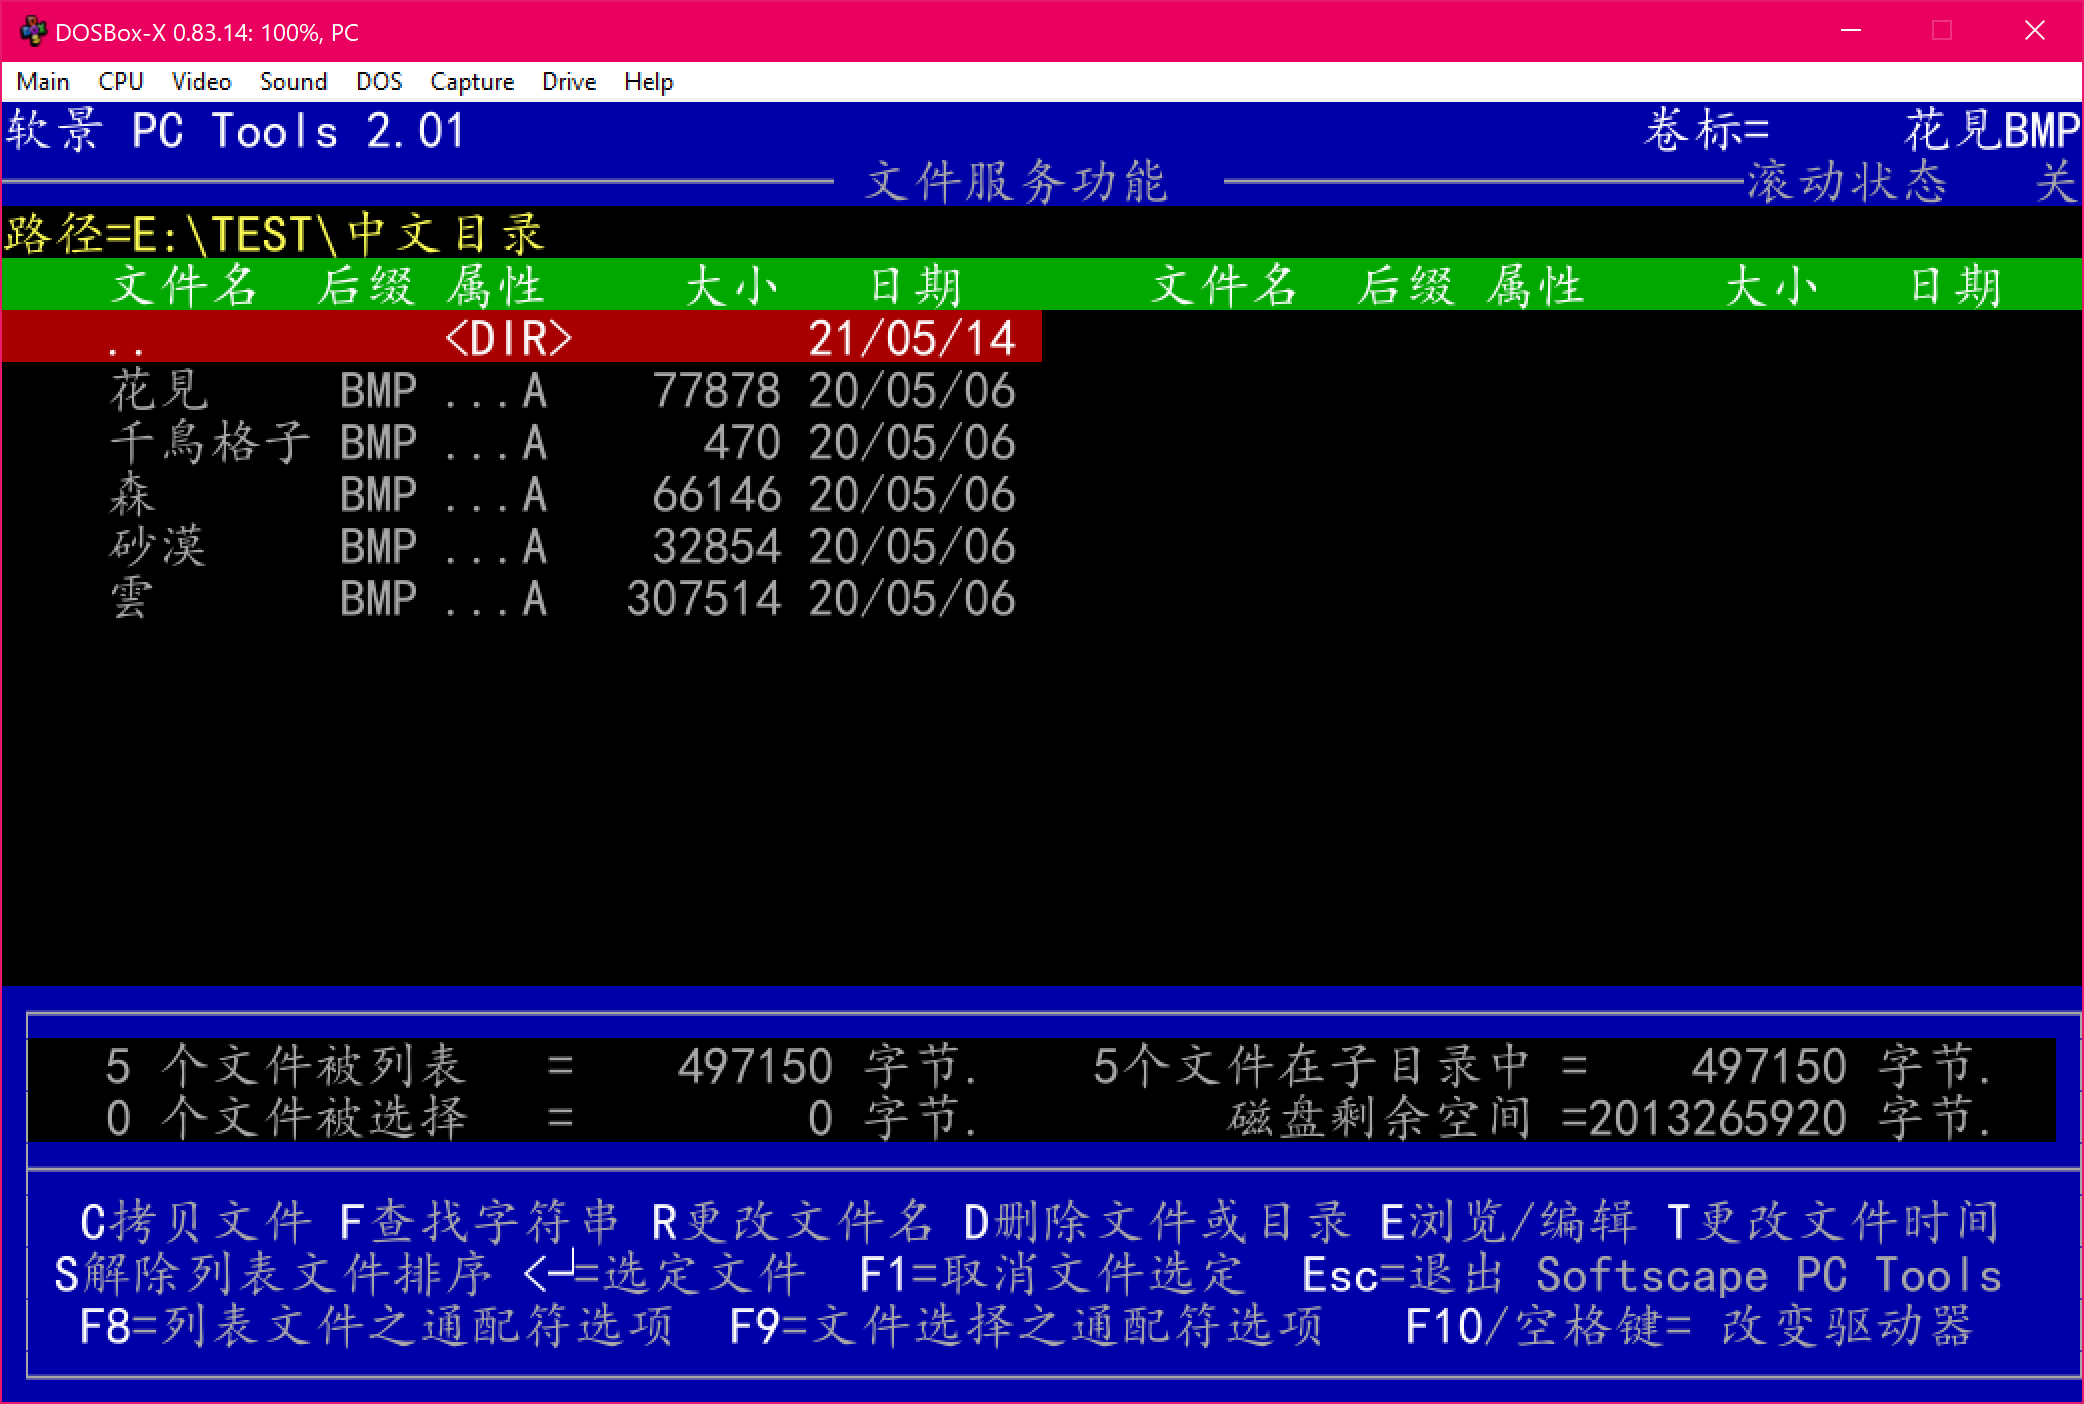Open the Main menu
Viewport: 2084px width, 1404px height.
(x=43, y=82)
